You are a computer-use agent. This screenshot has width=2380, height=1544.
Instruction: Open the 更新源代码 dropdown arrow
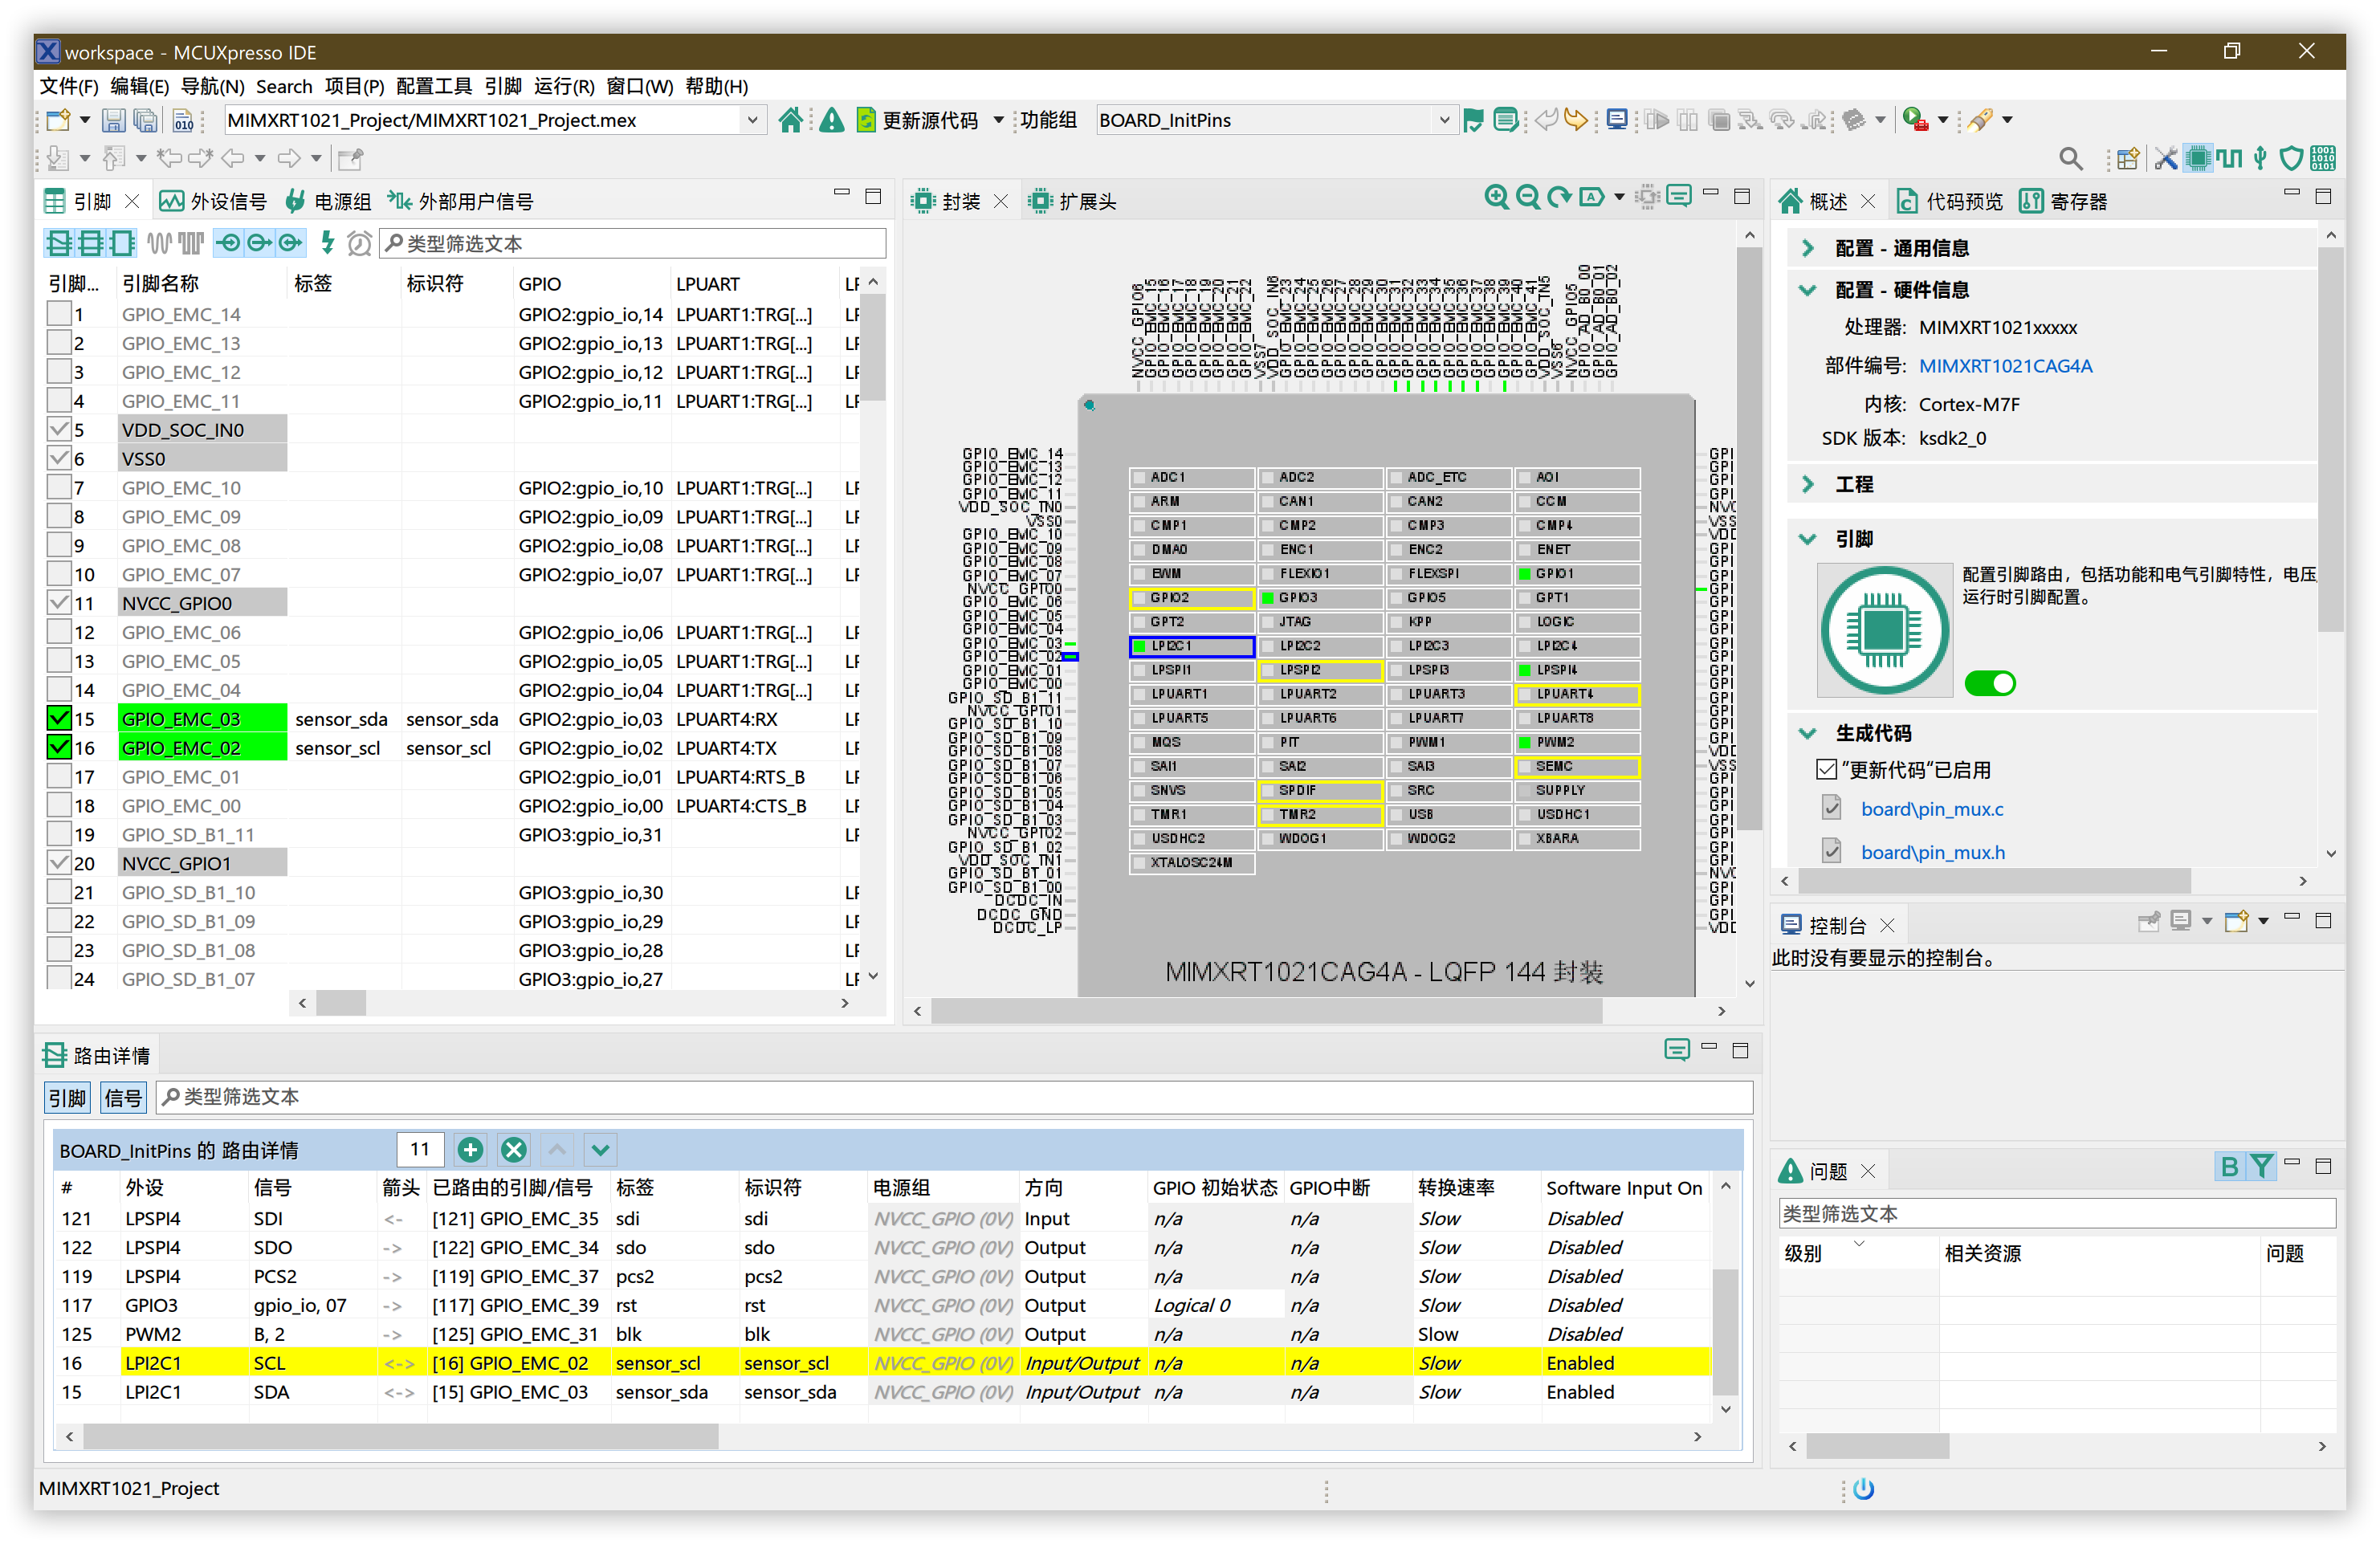tap(998, 120)
